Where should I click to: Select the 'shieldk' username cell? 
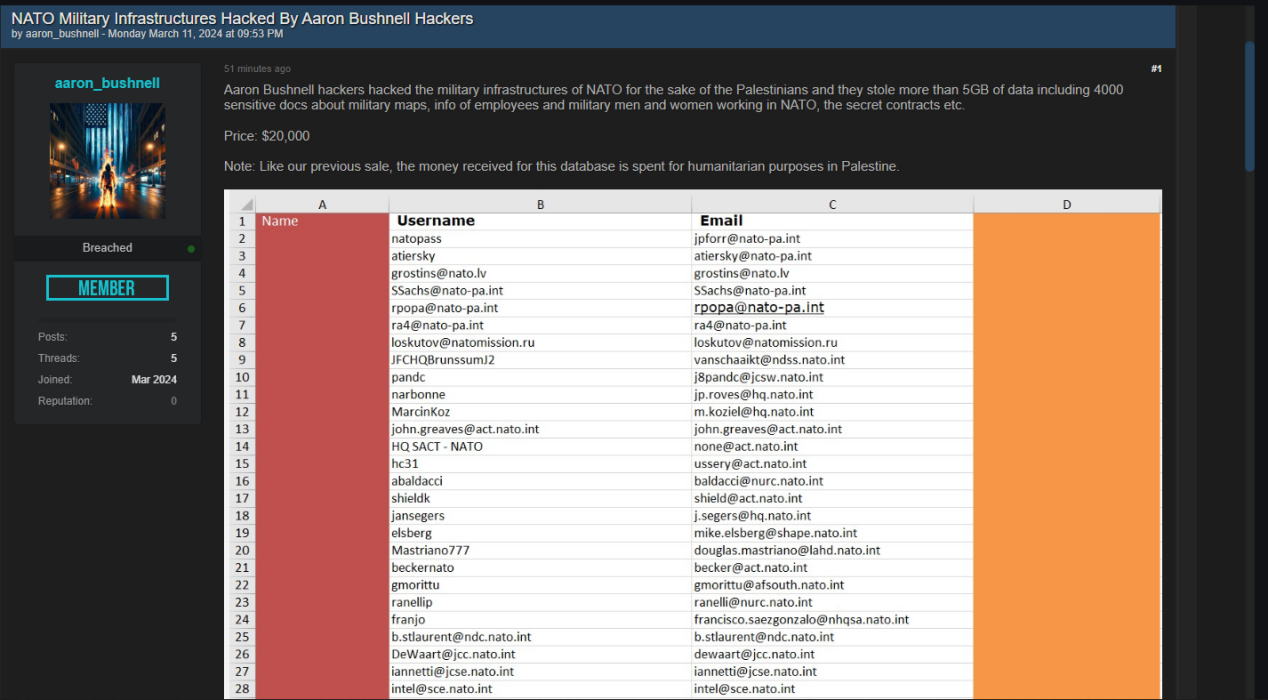[x=540, y=498]
